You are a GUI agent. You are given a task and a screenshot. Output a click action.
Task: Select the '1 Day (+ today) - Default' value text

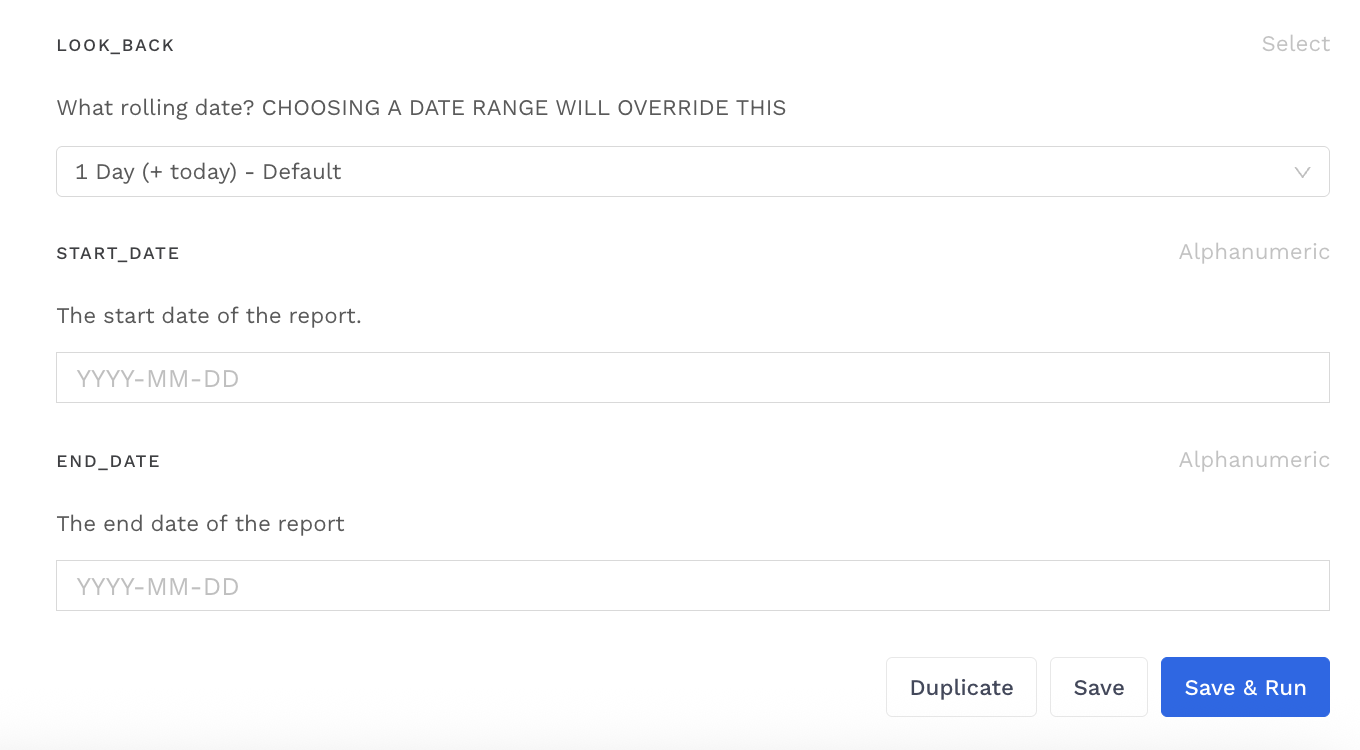coord(208,172)
